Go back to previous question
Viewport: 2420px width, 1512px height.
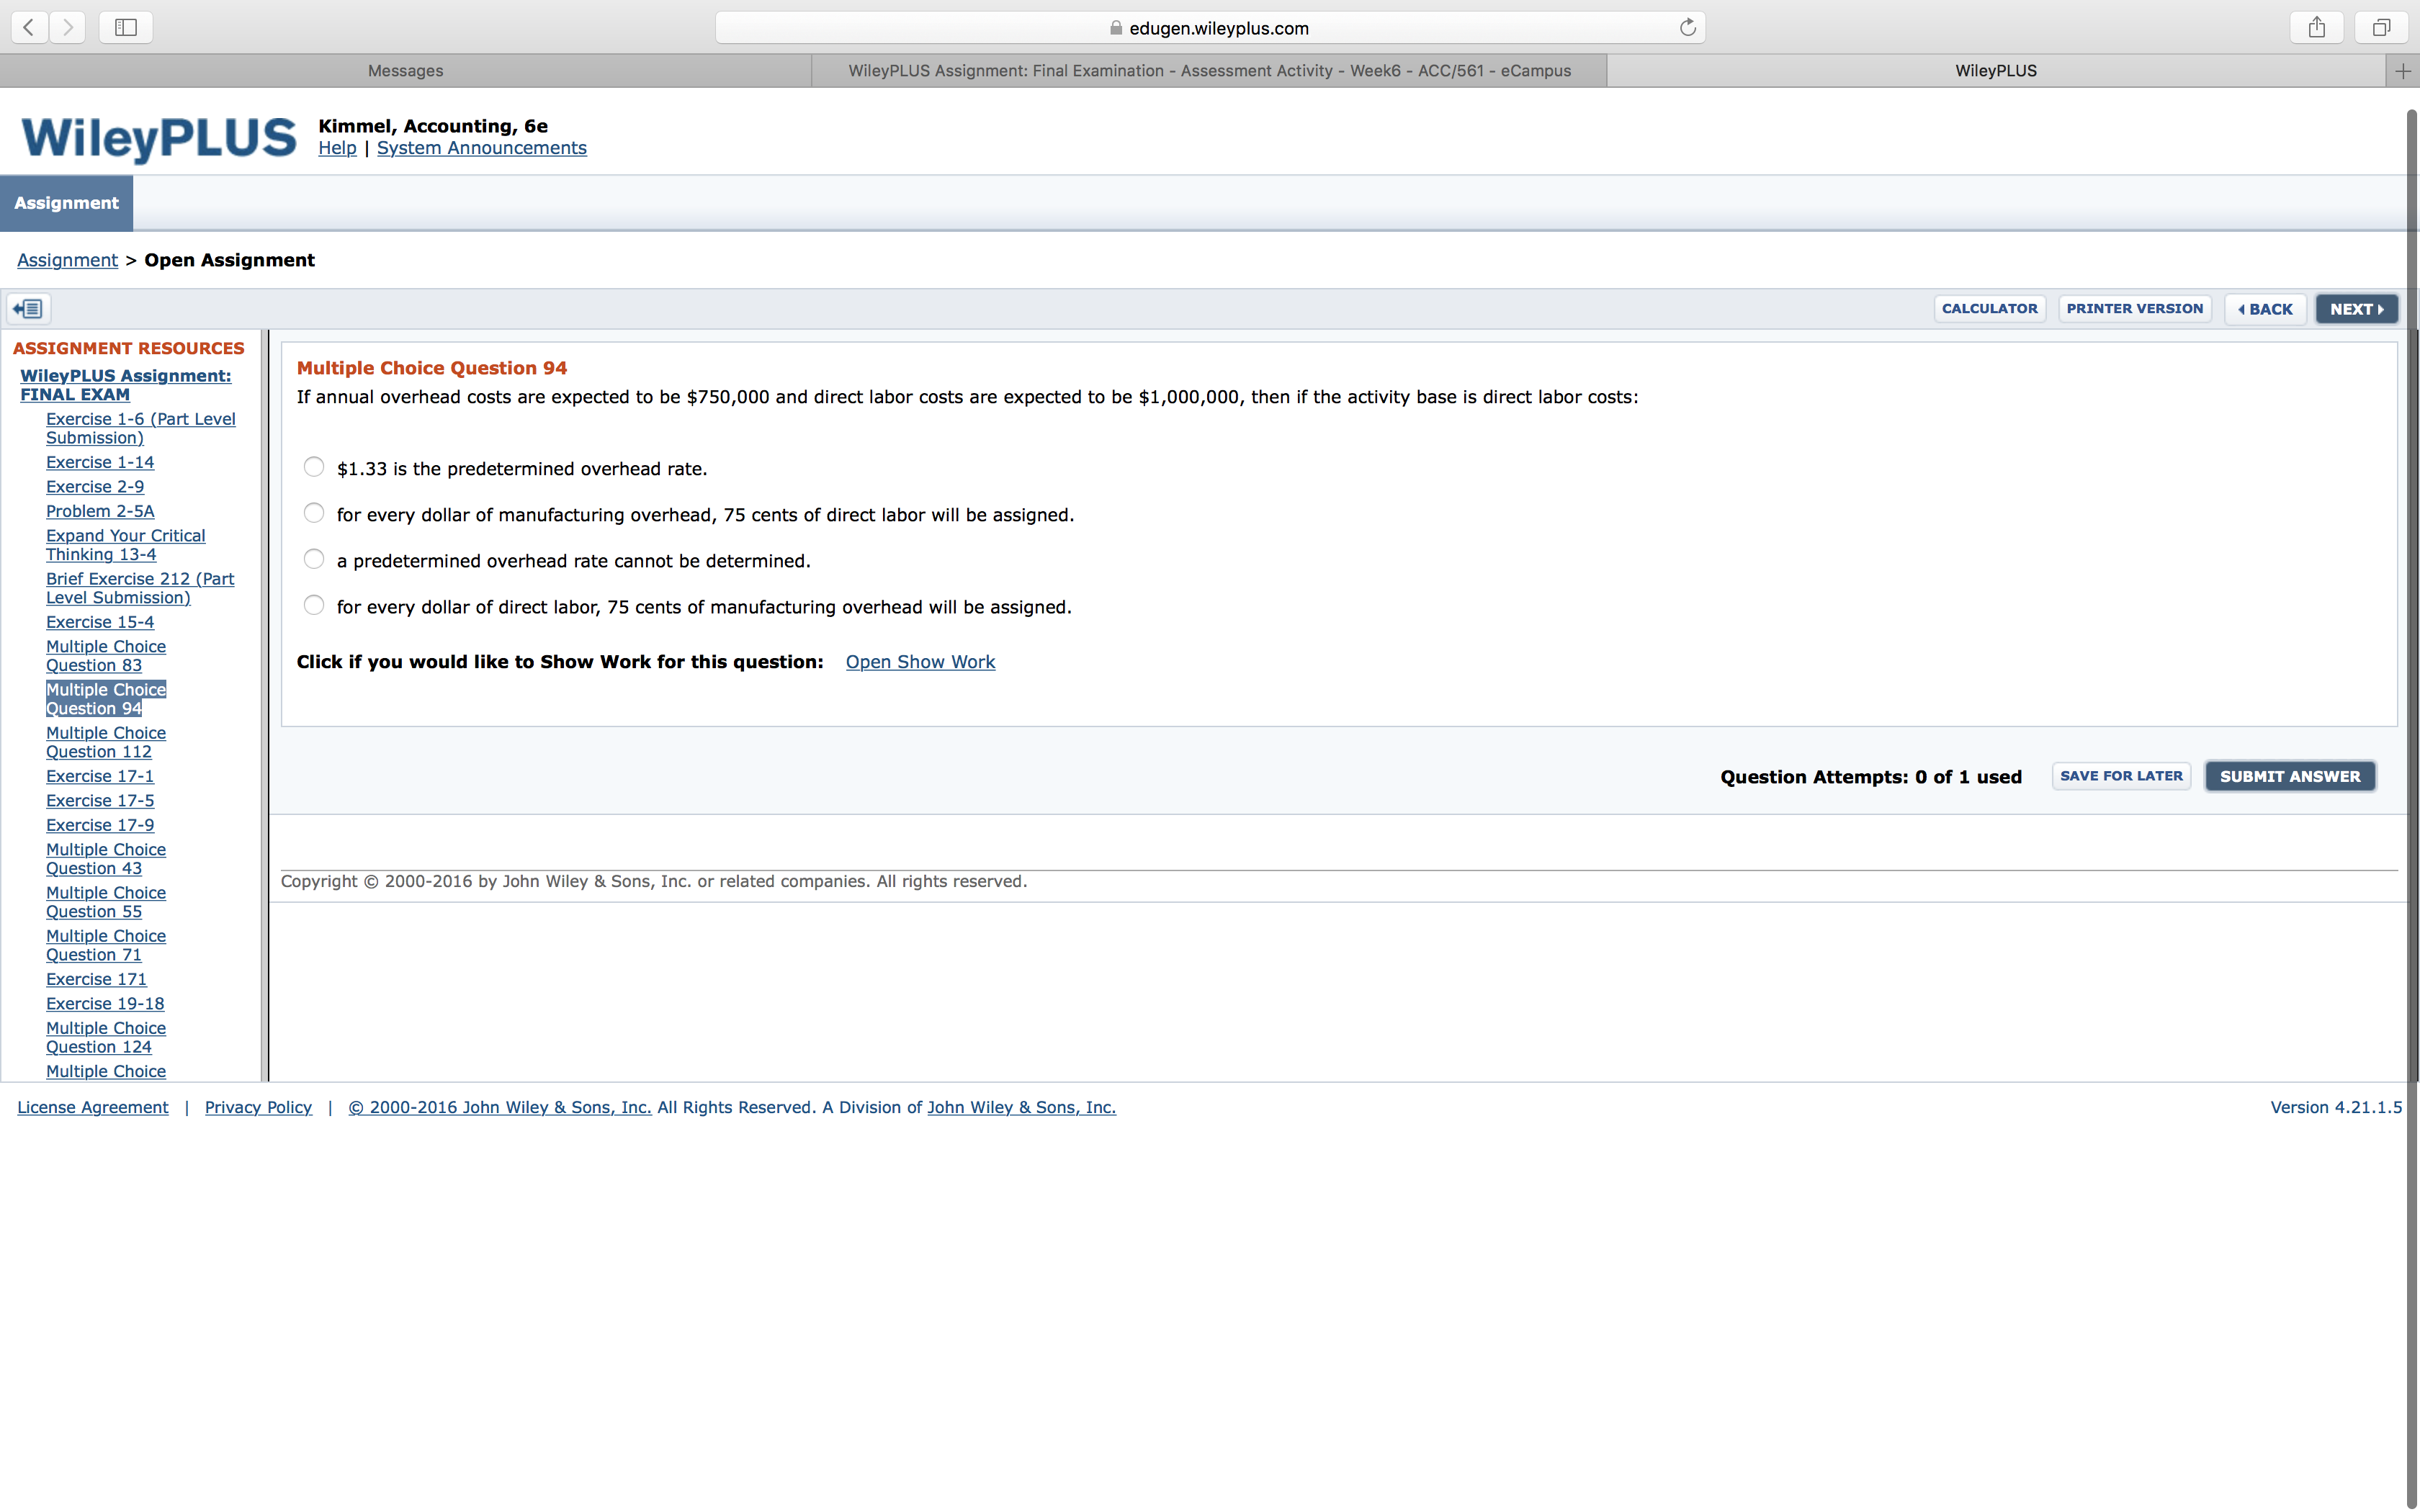(x=2265, y=309)
